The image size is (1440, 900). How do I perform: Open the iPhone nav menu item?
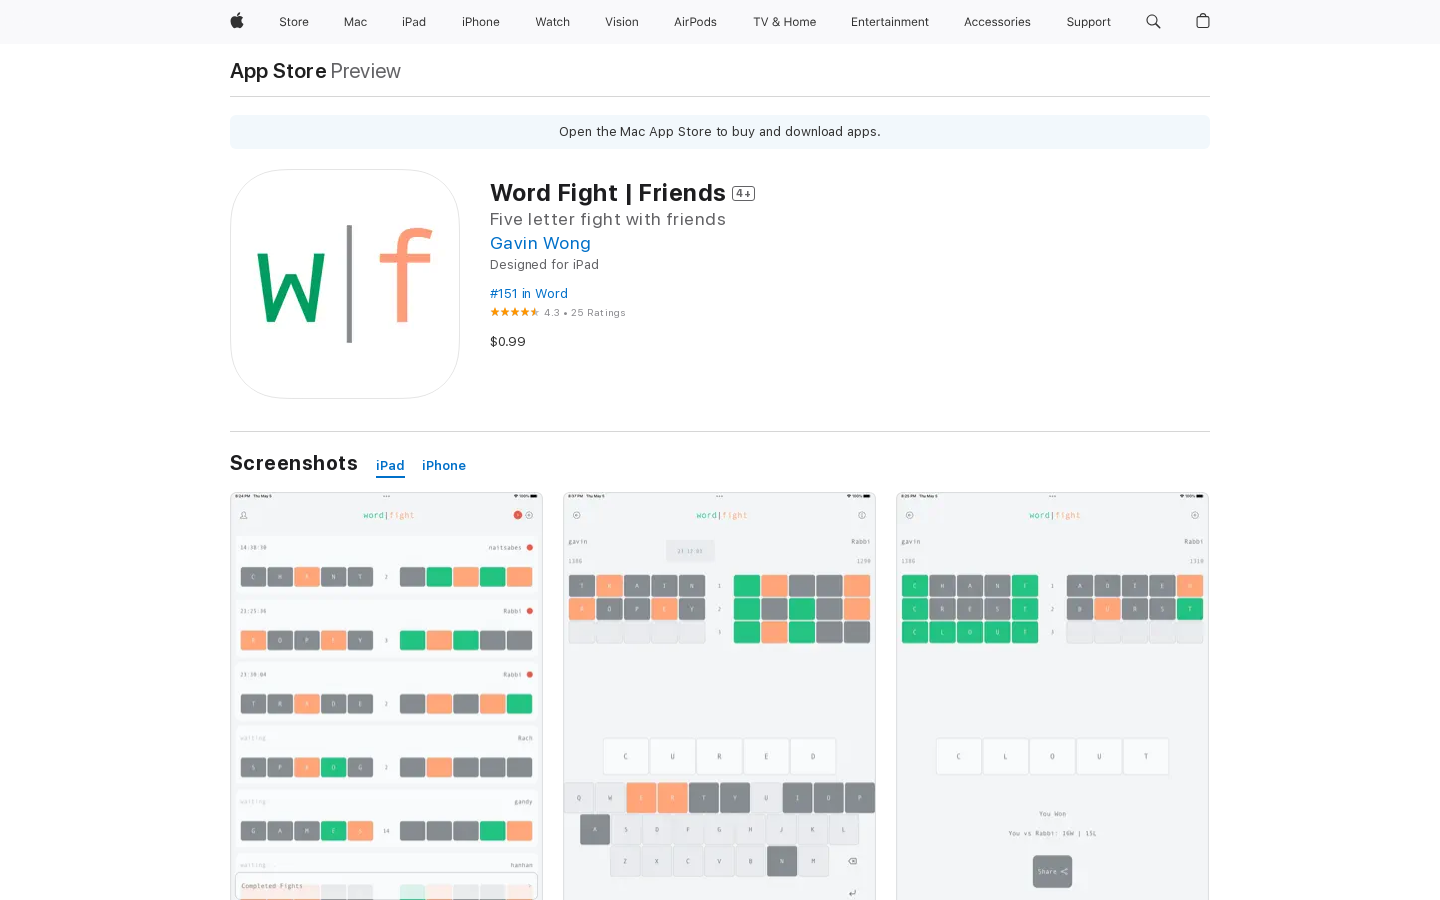pyautogui.click(x=481, y=22)
